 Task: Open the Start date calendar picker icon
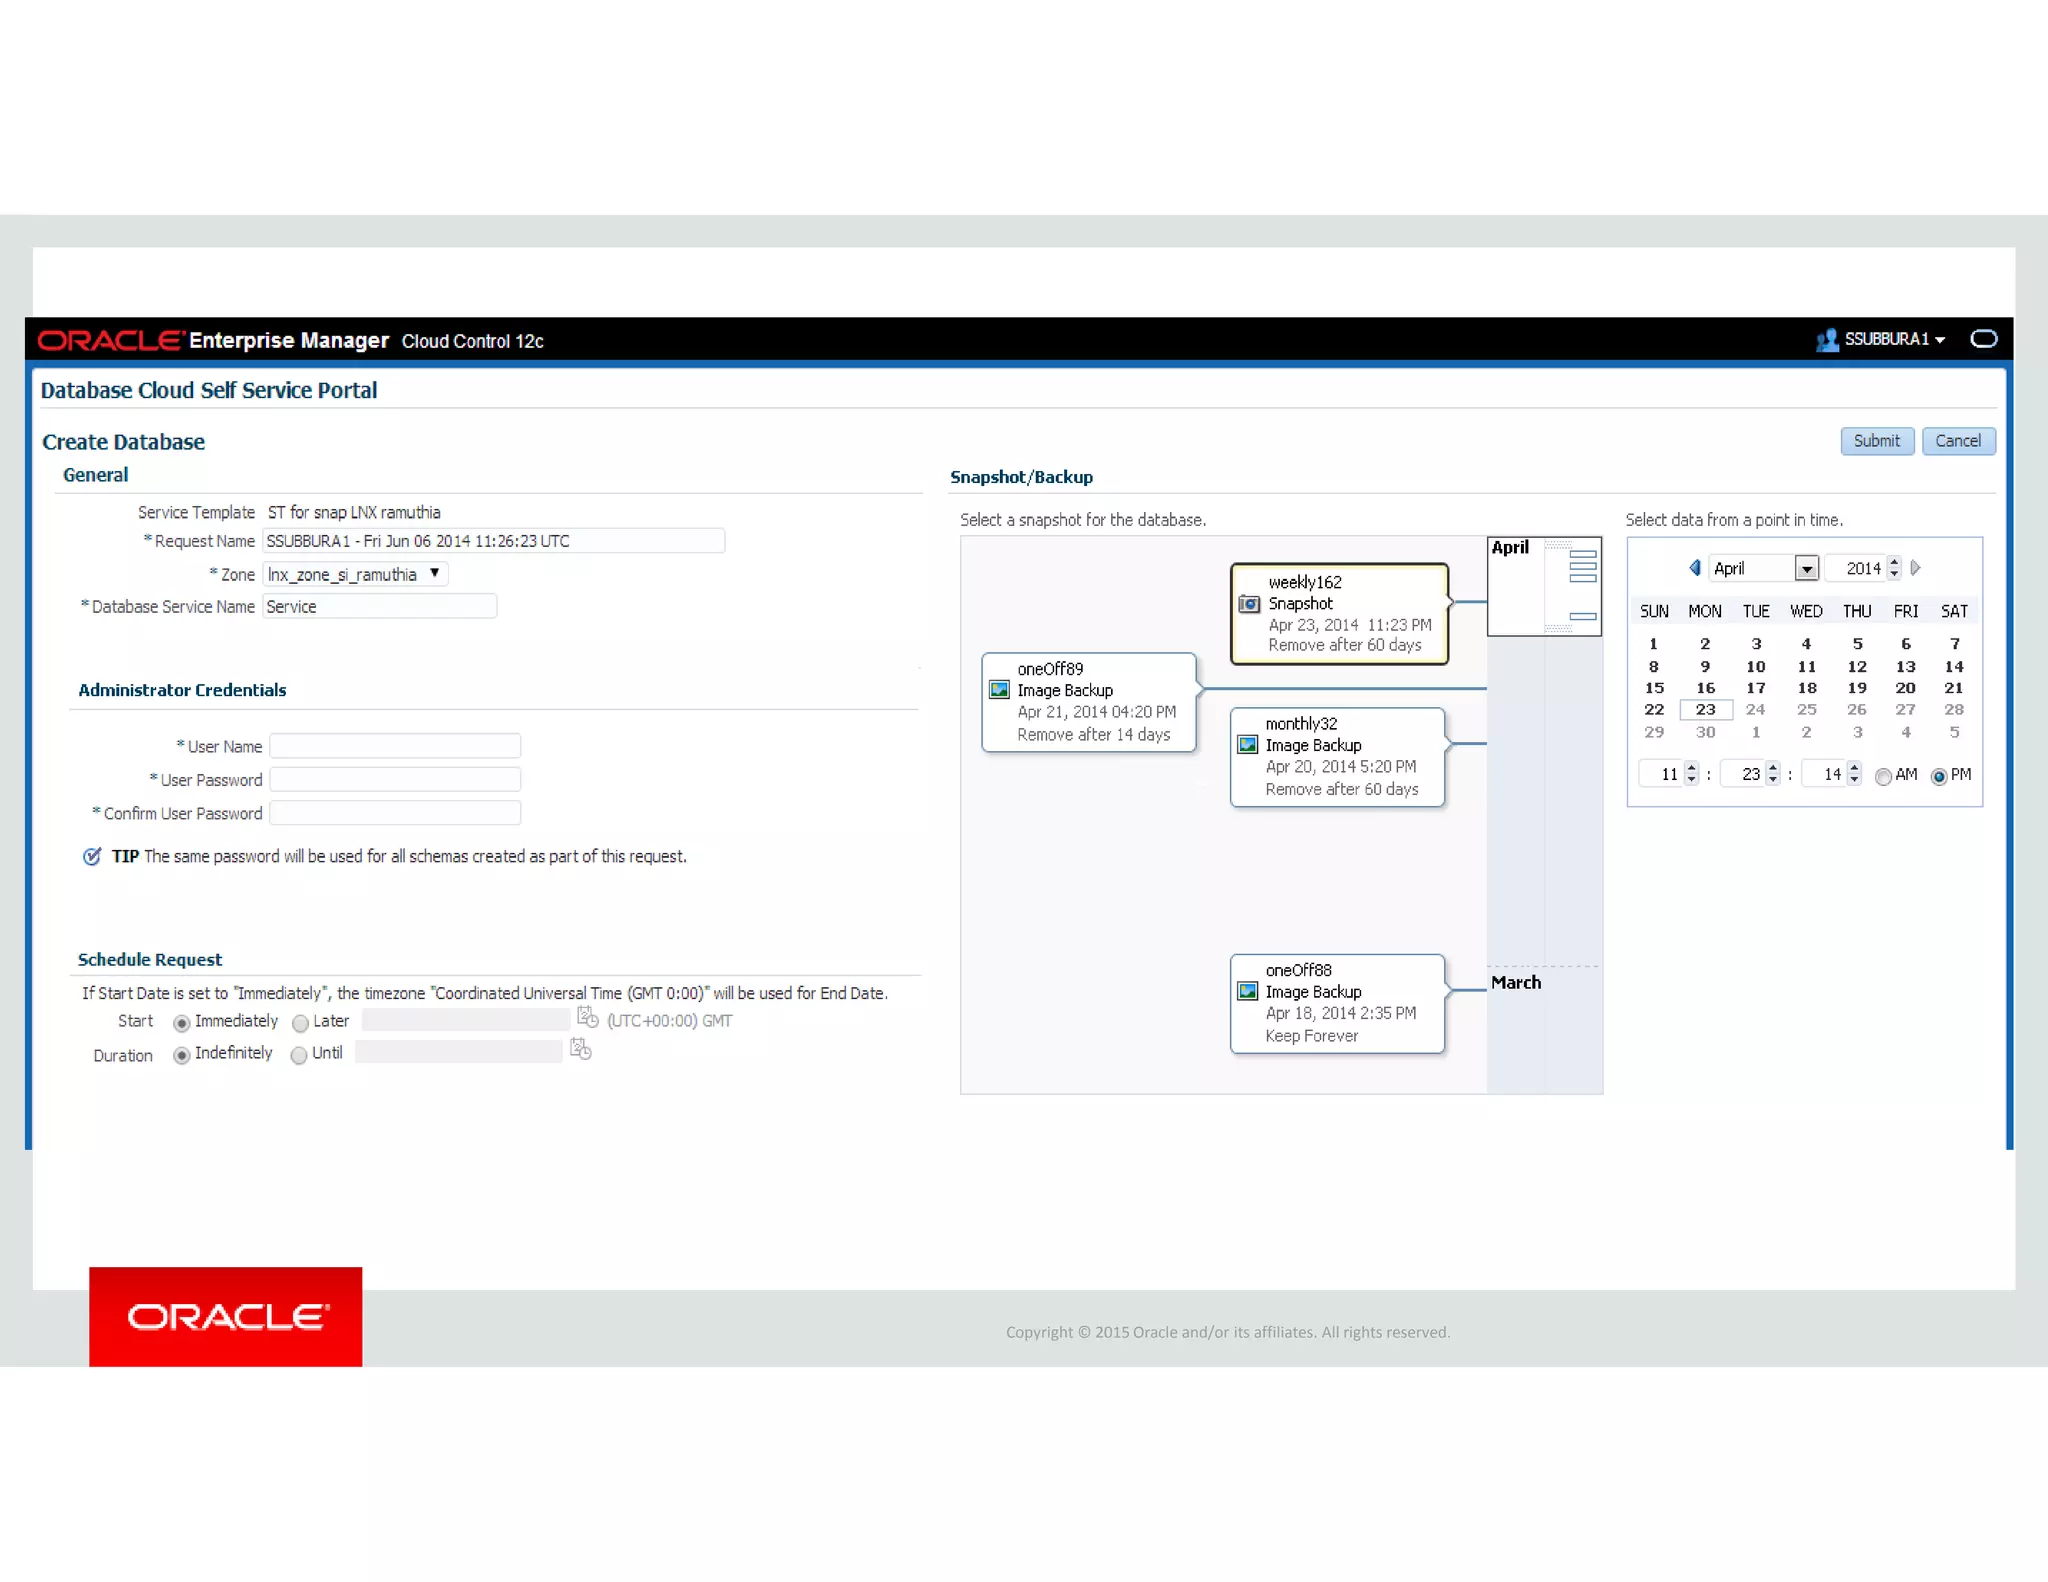(x=587, y=1018)
